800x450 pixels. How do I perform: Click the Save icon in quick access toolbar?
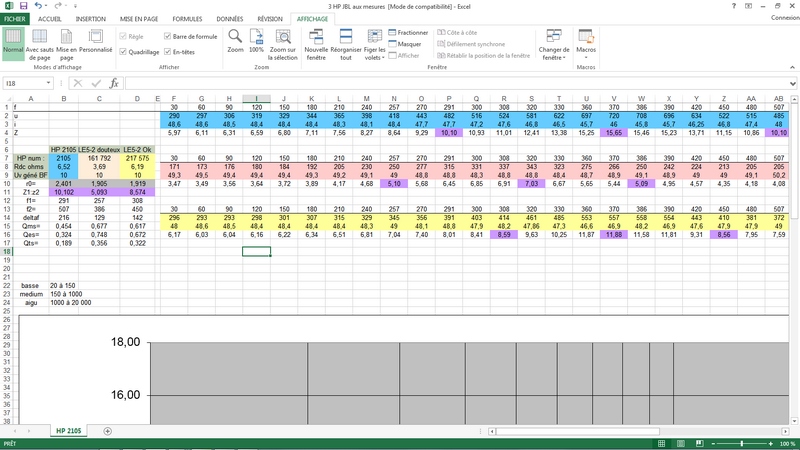[x=22, y=6]
